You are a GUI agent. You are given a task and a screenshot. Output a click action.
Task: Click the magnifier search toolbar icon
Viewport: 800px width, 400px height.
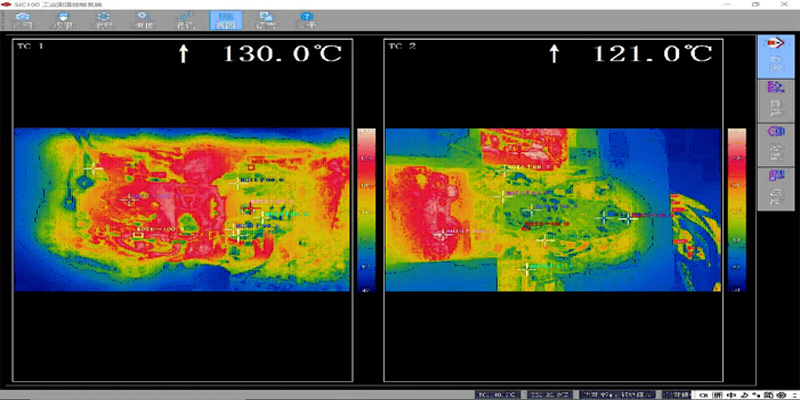pos(145,20)
